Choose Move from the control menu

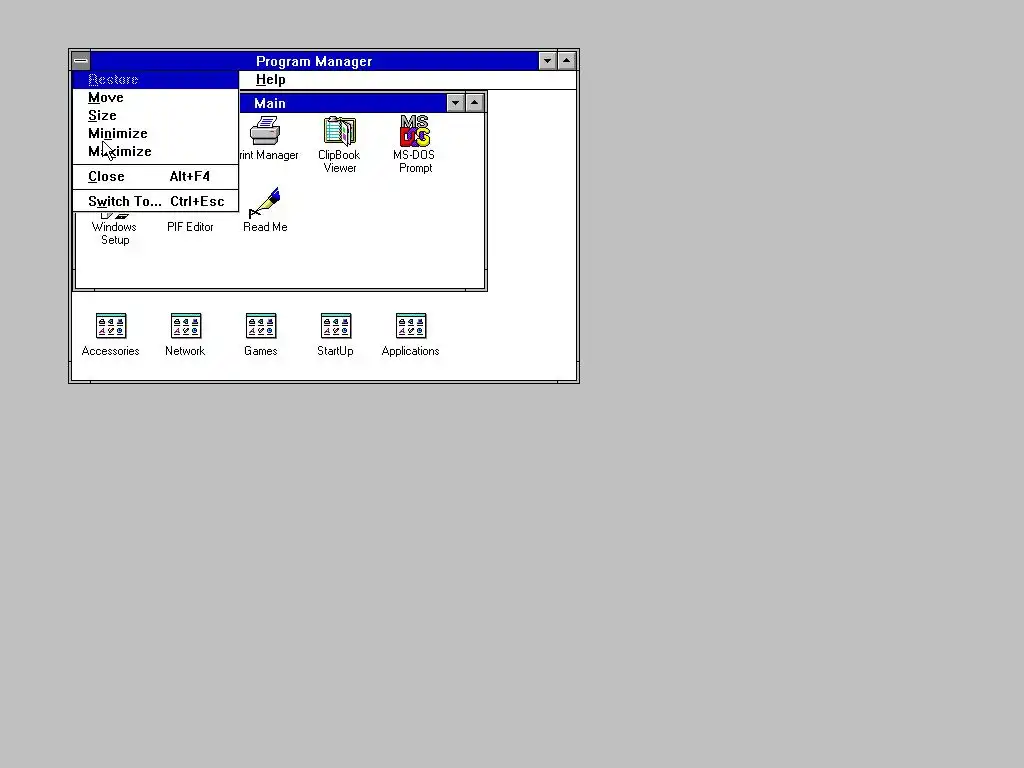pos(155,97)
